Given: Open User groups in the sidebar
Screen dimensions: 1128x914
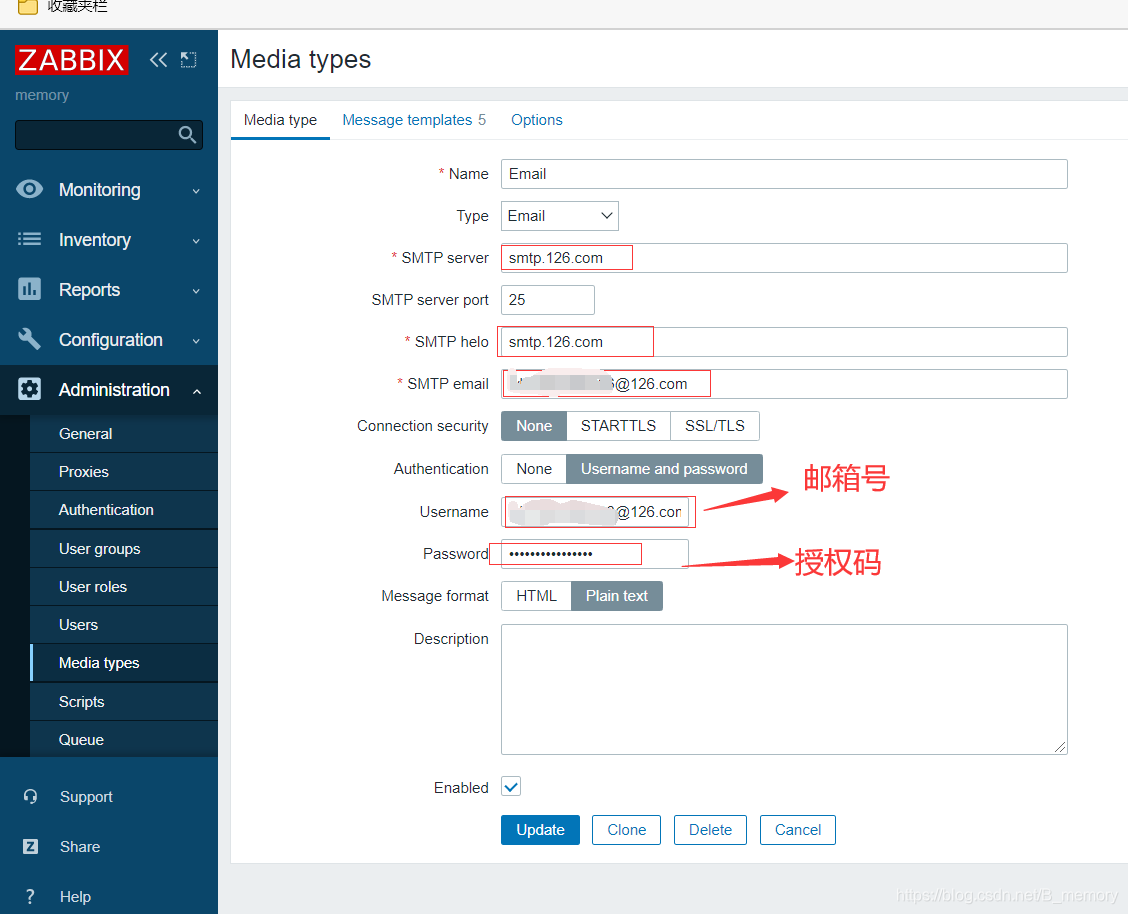Looking at the screenshot, I should click(124, 549).
